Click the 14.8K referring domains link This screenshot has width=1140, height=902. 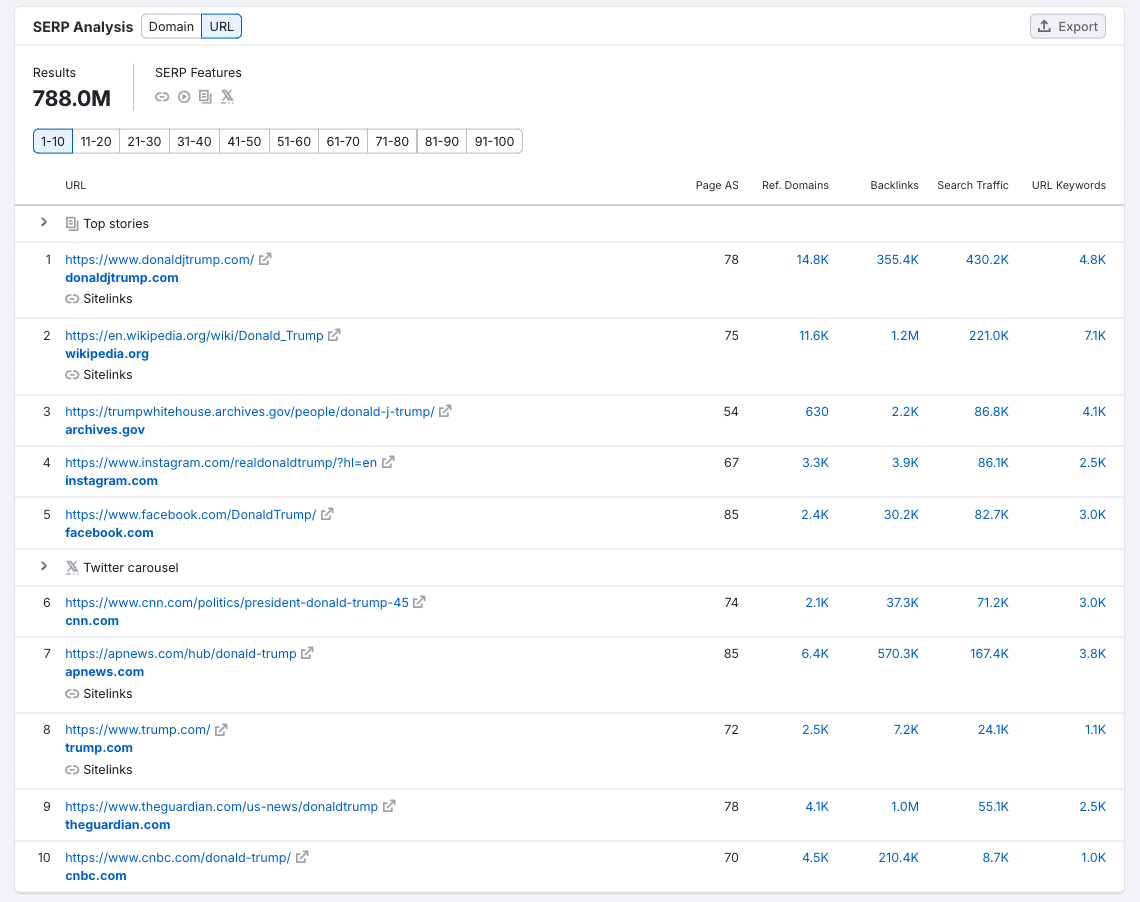[x=813, y=259]
